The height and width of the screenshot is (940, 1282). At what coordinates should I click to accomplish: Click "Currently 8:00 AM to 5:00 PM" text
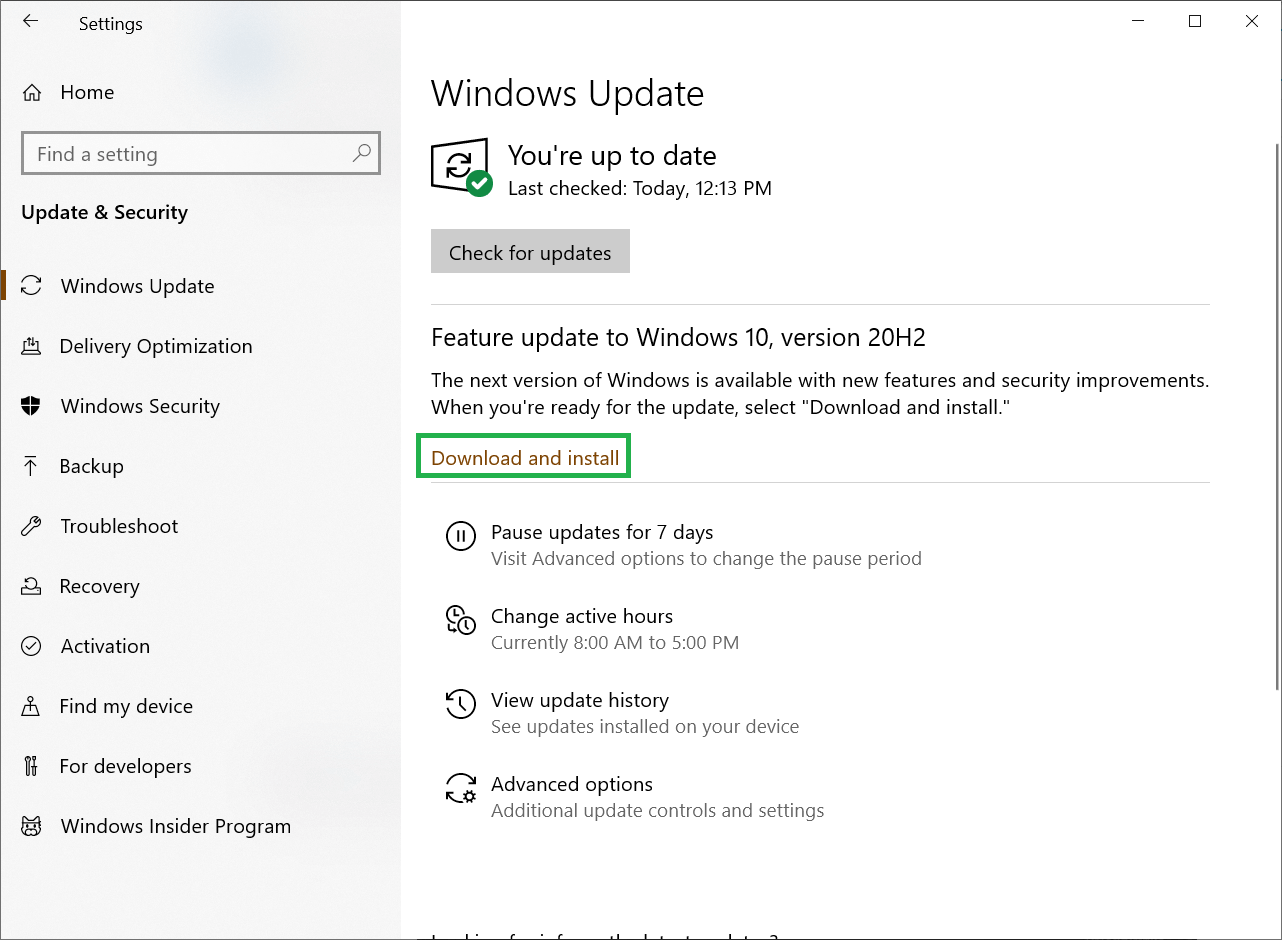click(x=615, y=642)
